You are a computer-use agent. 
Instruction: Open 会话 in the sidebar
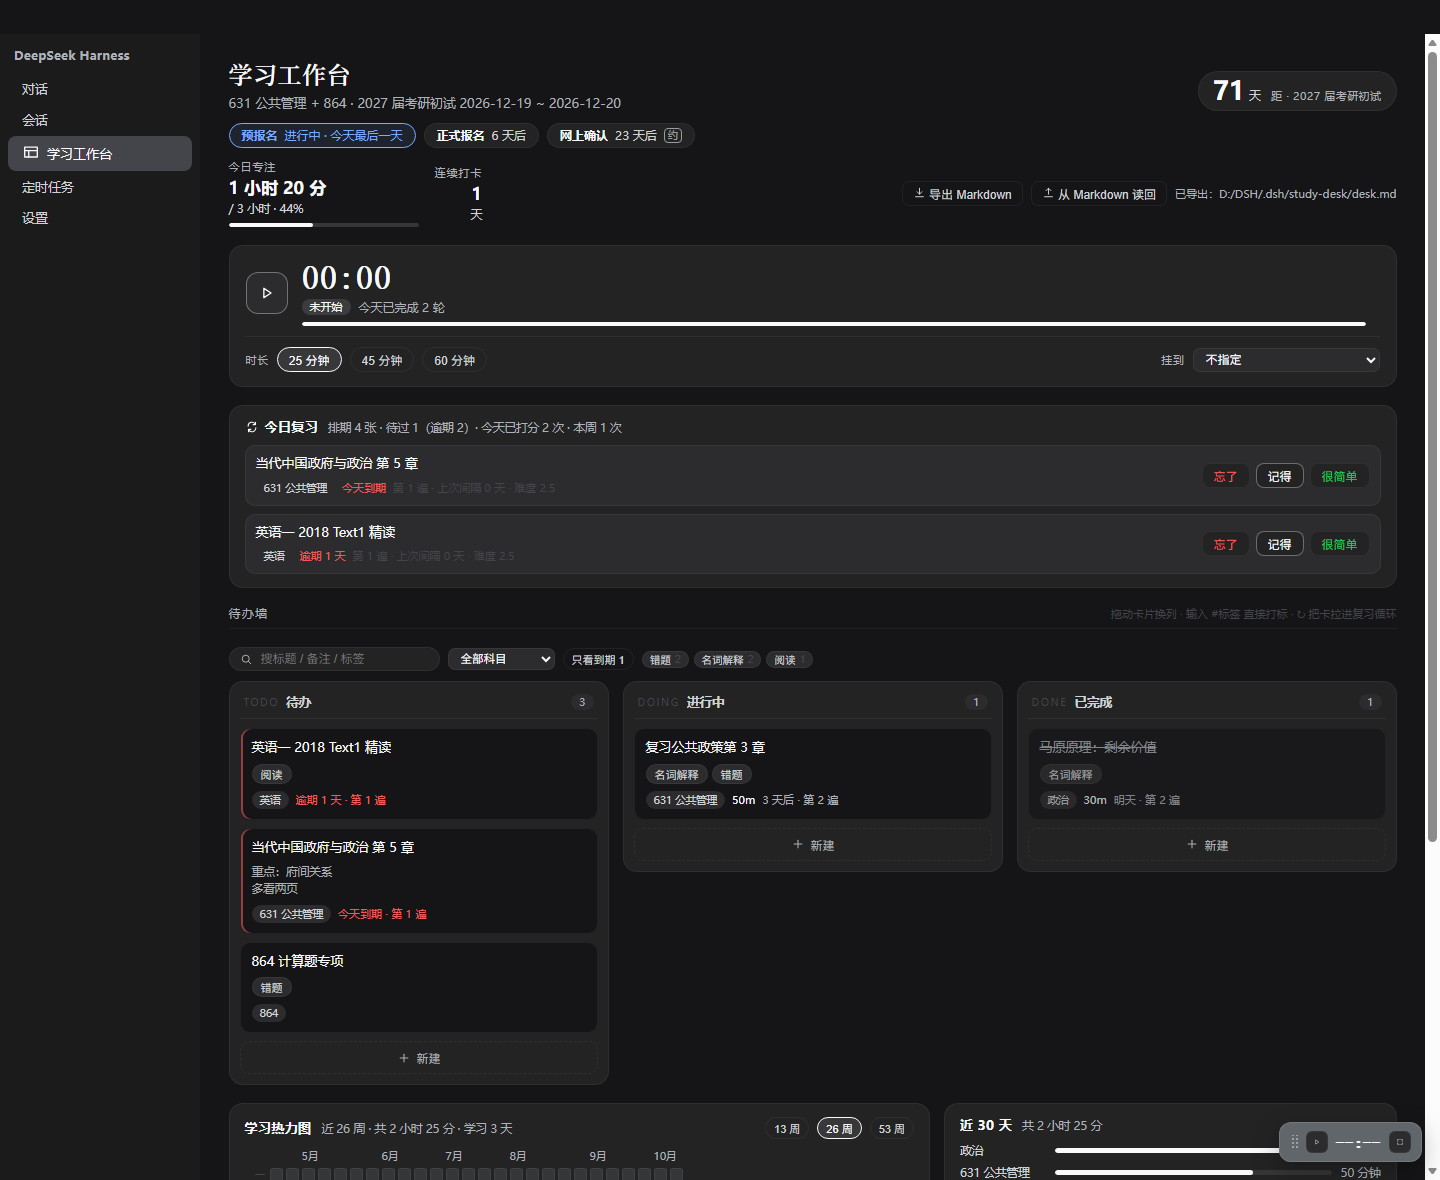[x=100, y=120]
